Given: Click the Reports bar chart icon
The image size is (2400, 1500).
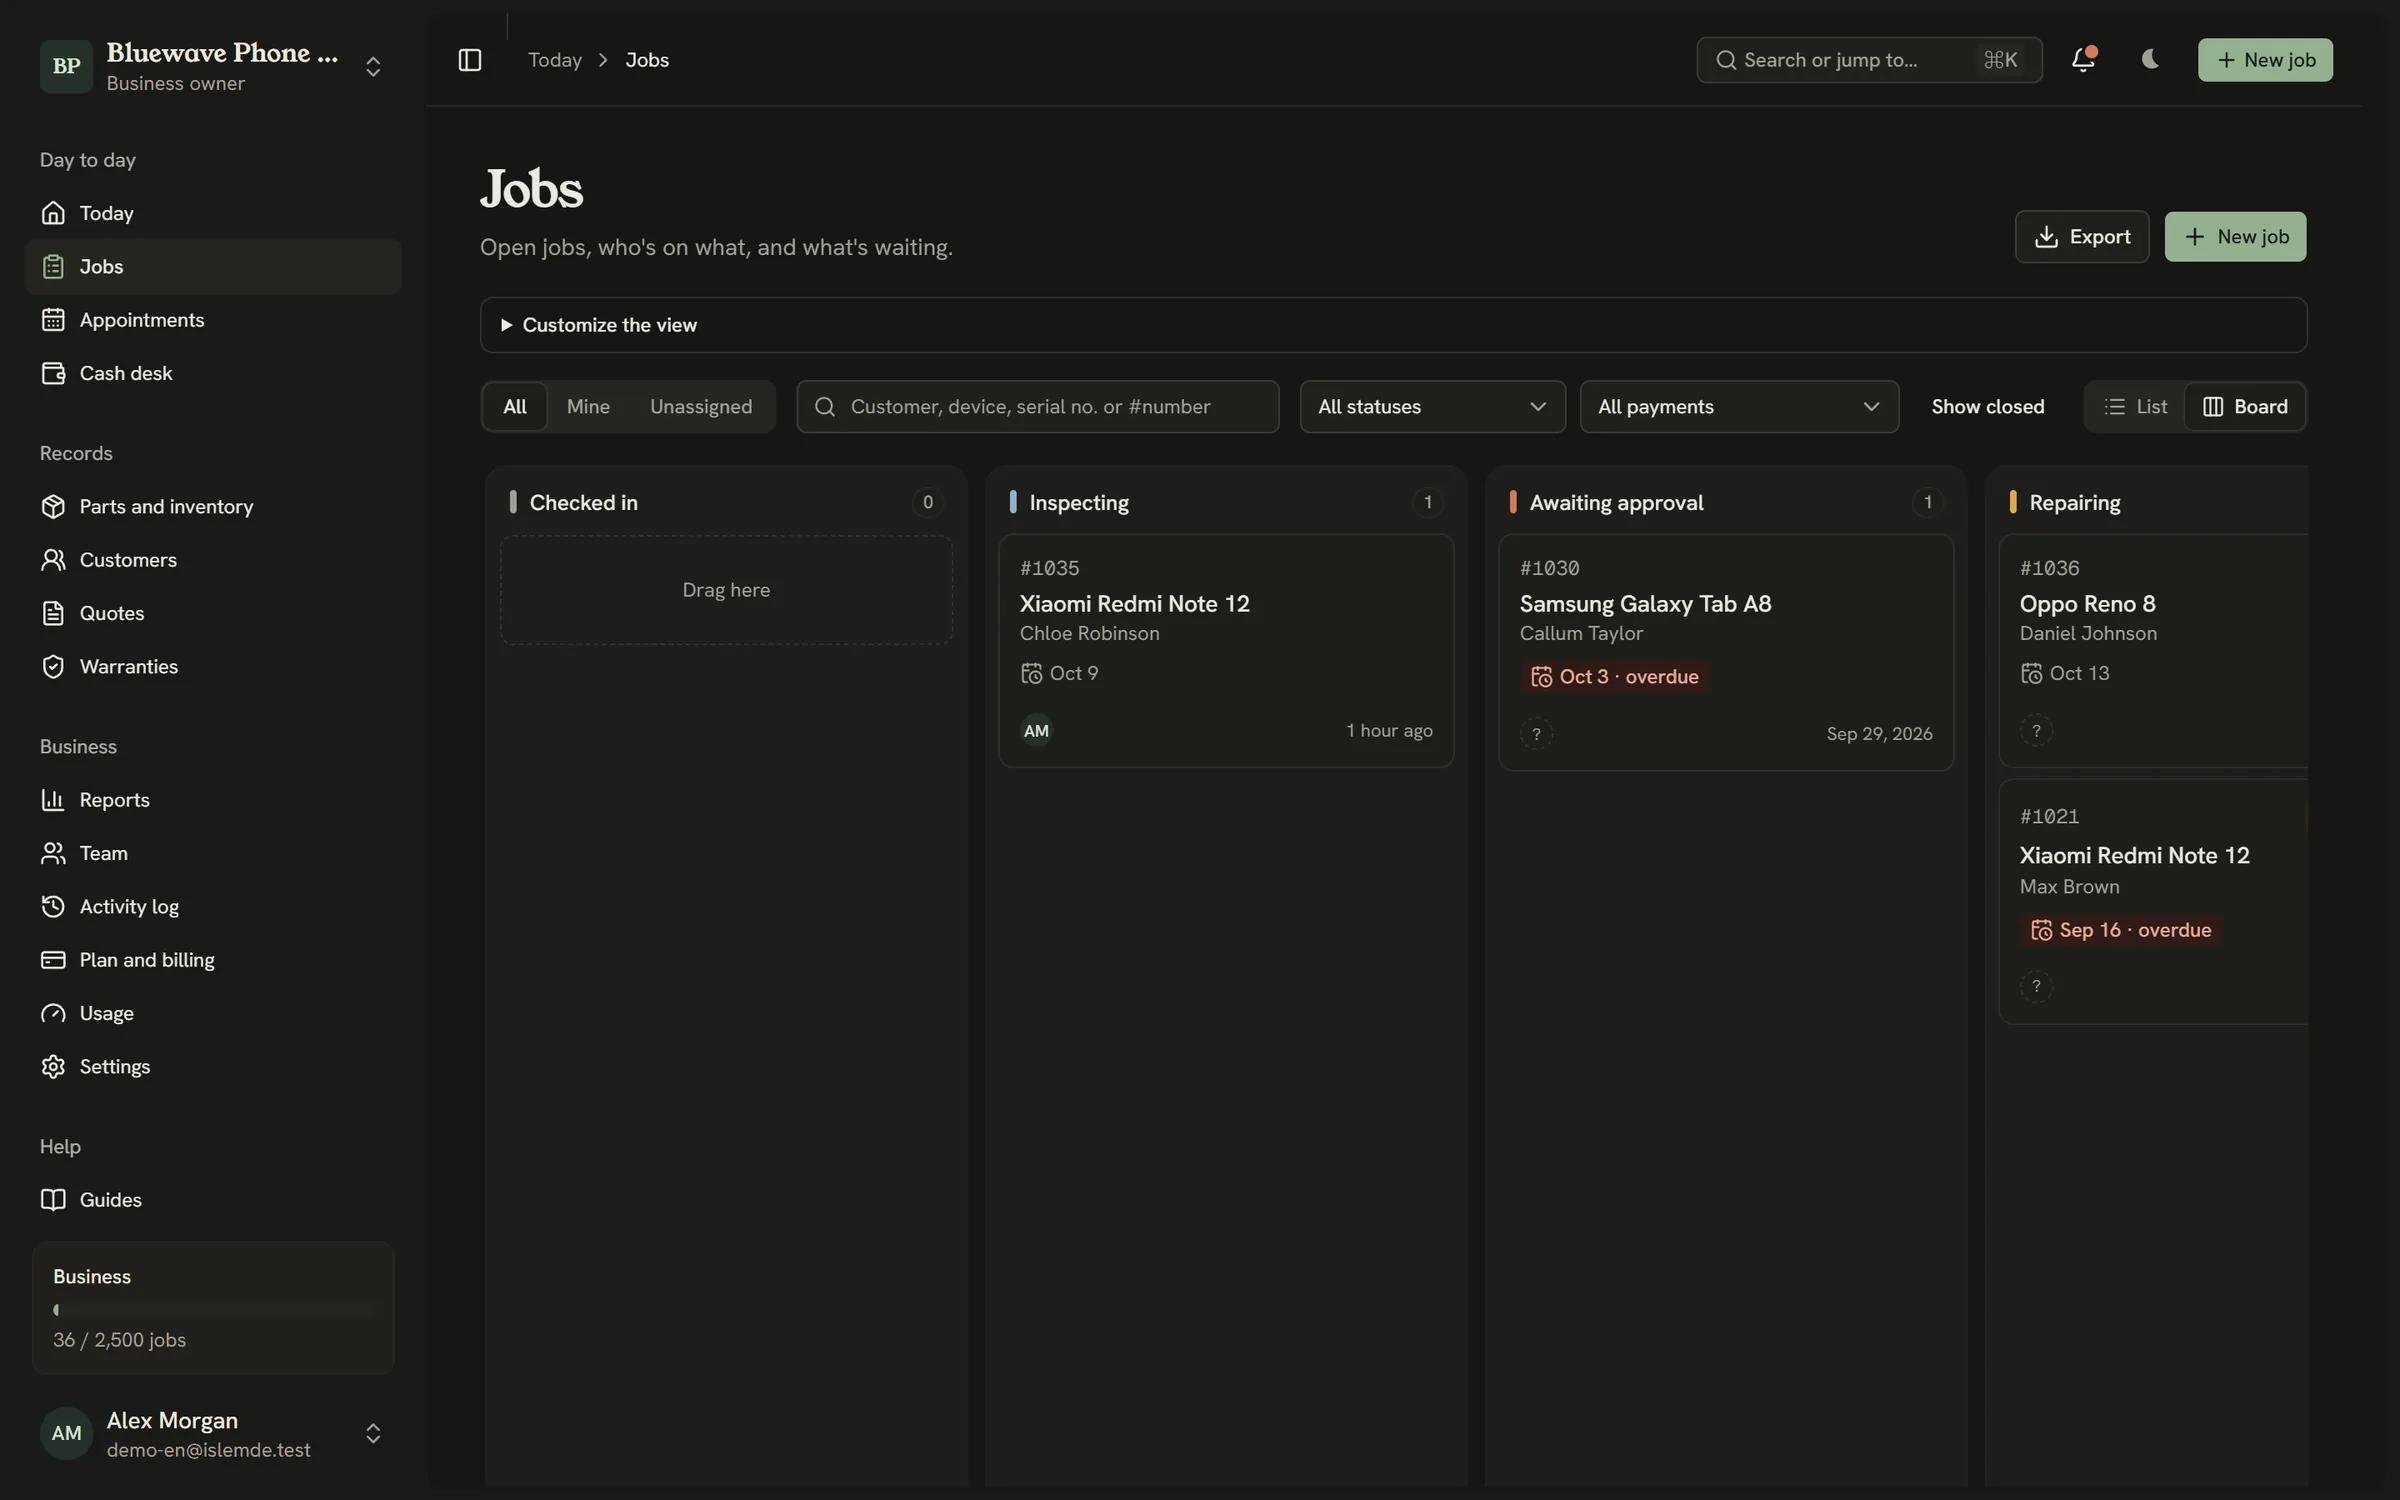Looking at the screenshot, I should coord(53,800).
